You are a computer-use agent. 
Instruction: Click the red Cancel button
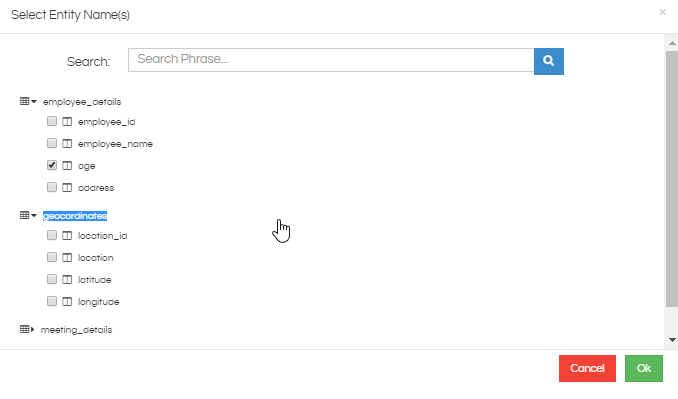[x=587, y=368]
